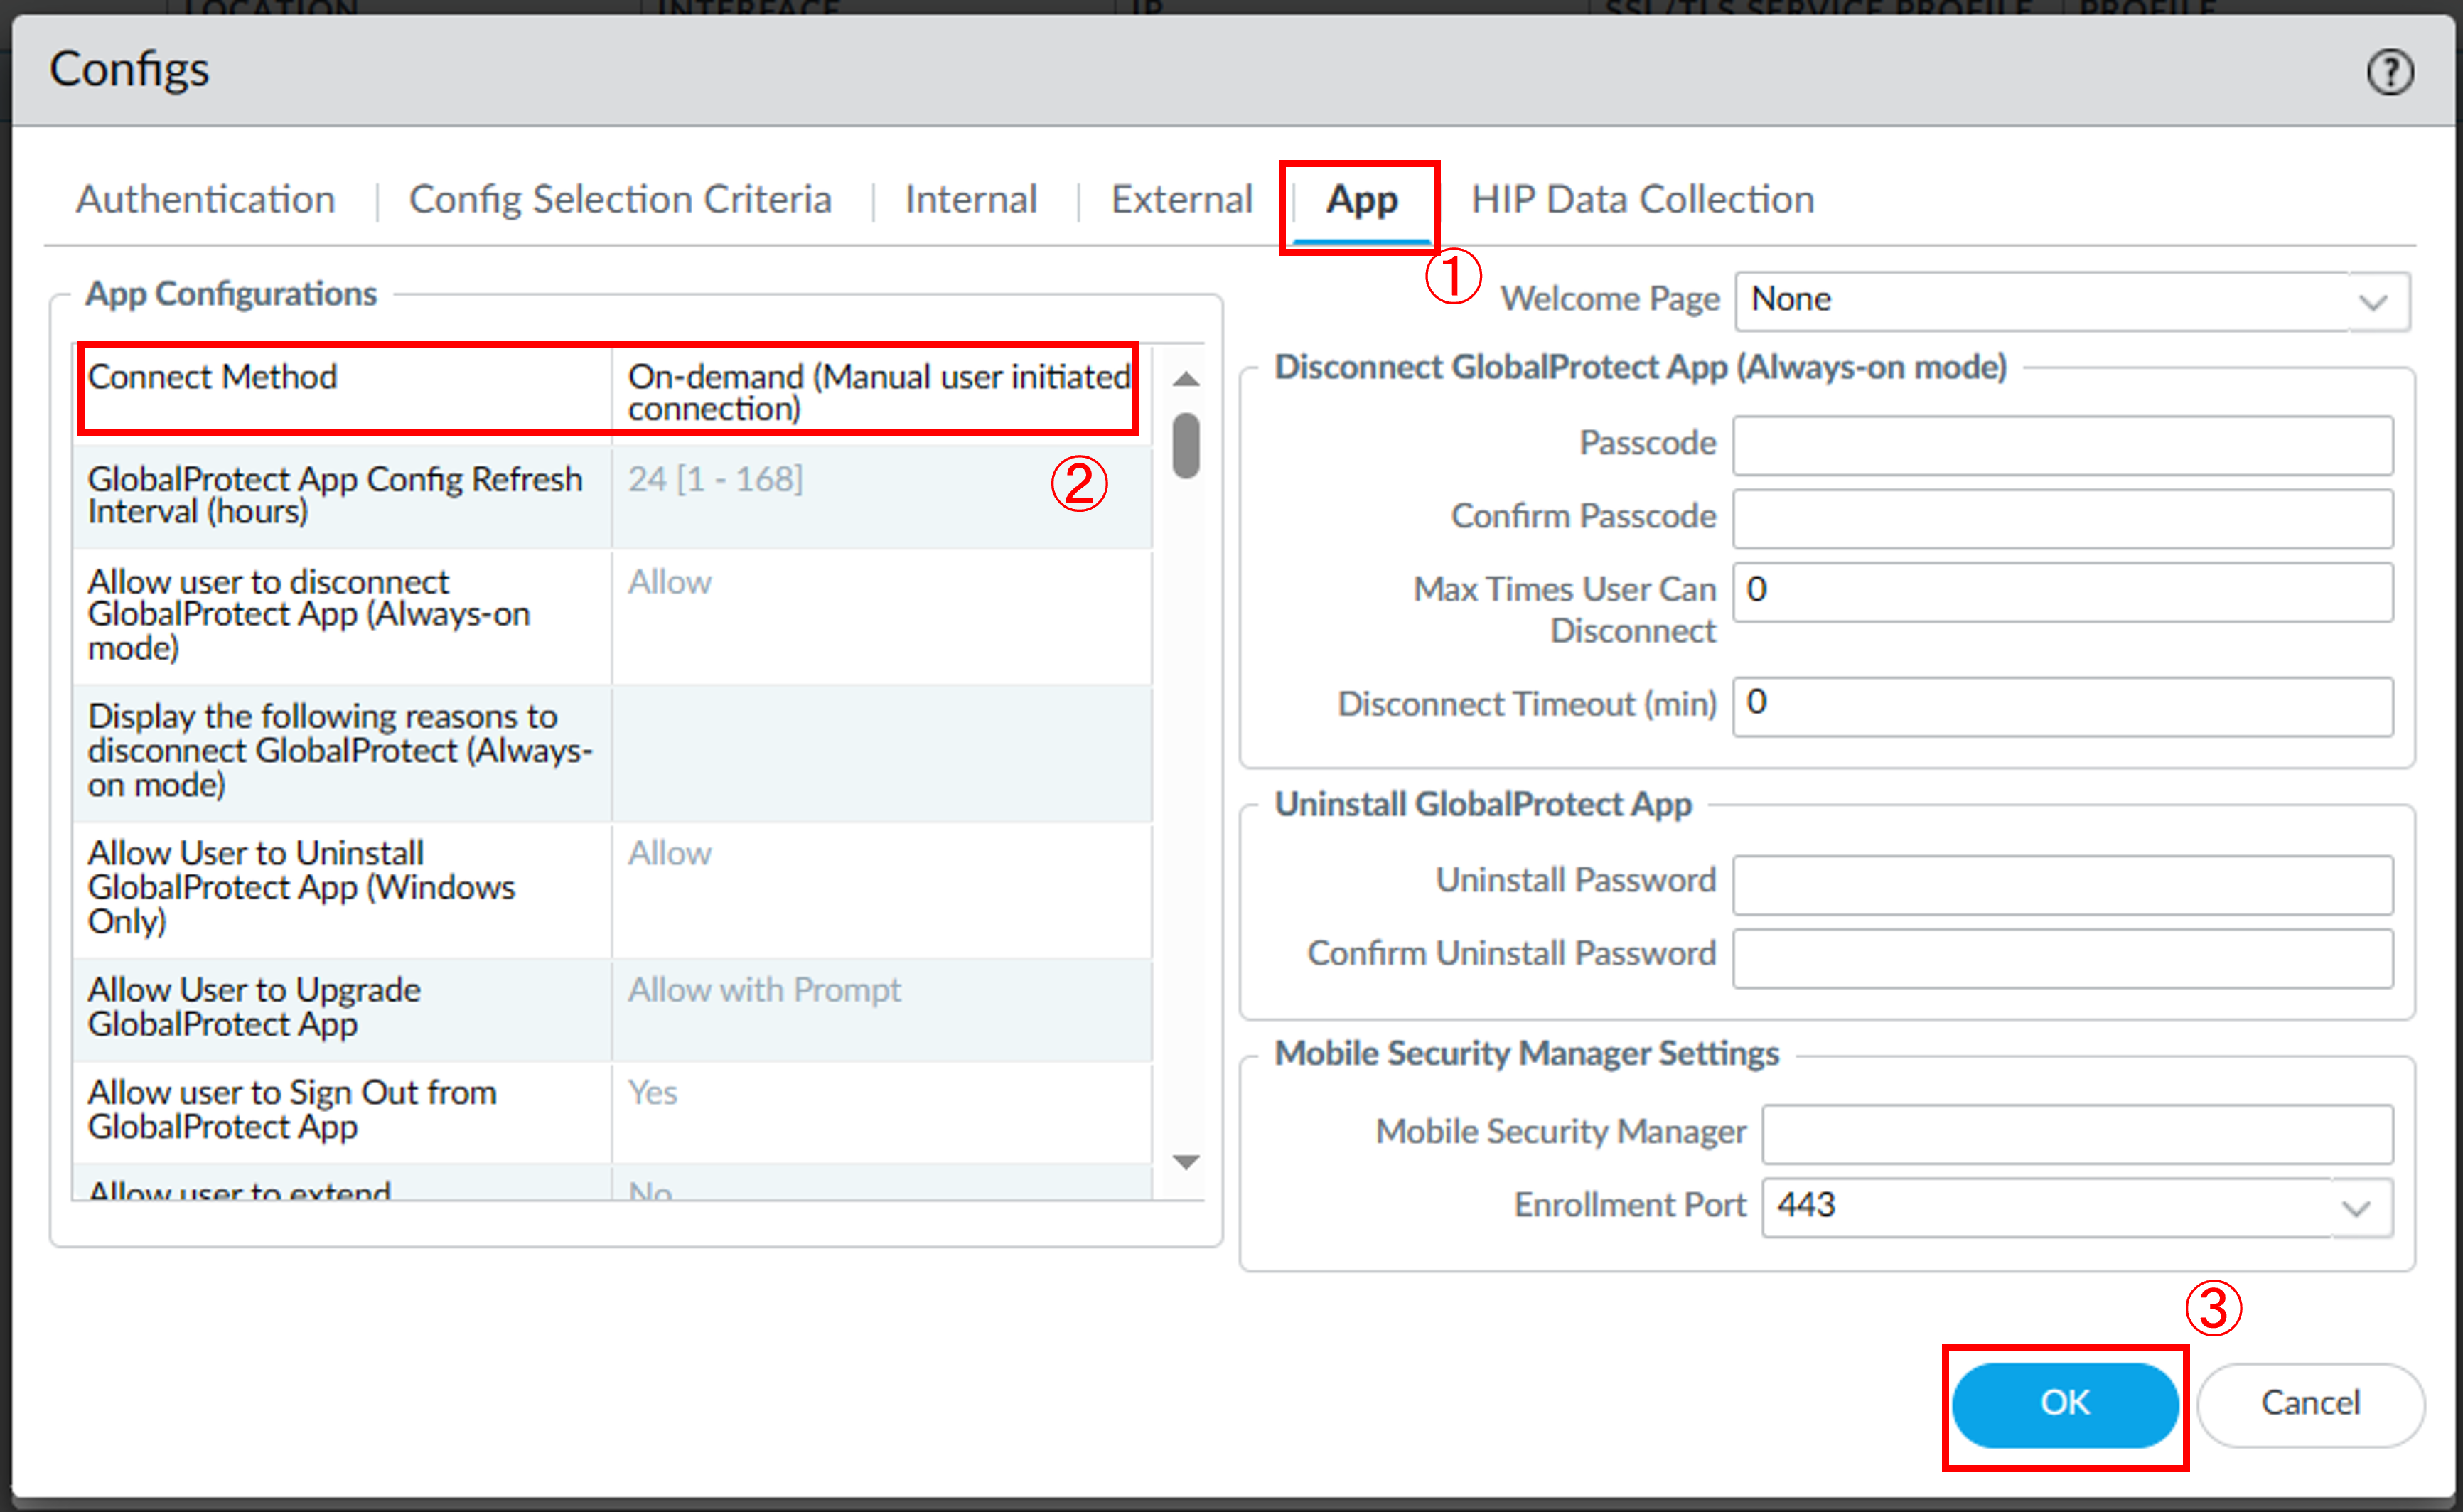Open the Config Selection Criteria tab
This screenshot has height=1512, width=2463.
pyautogui.click(x=620, y=200)
